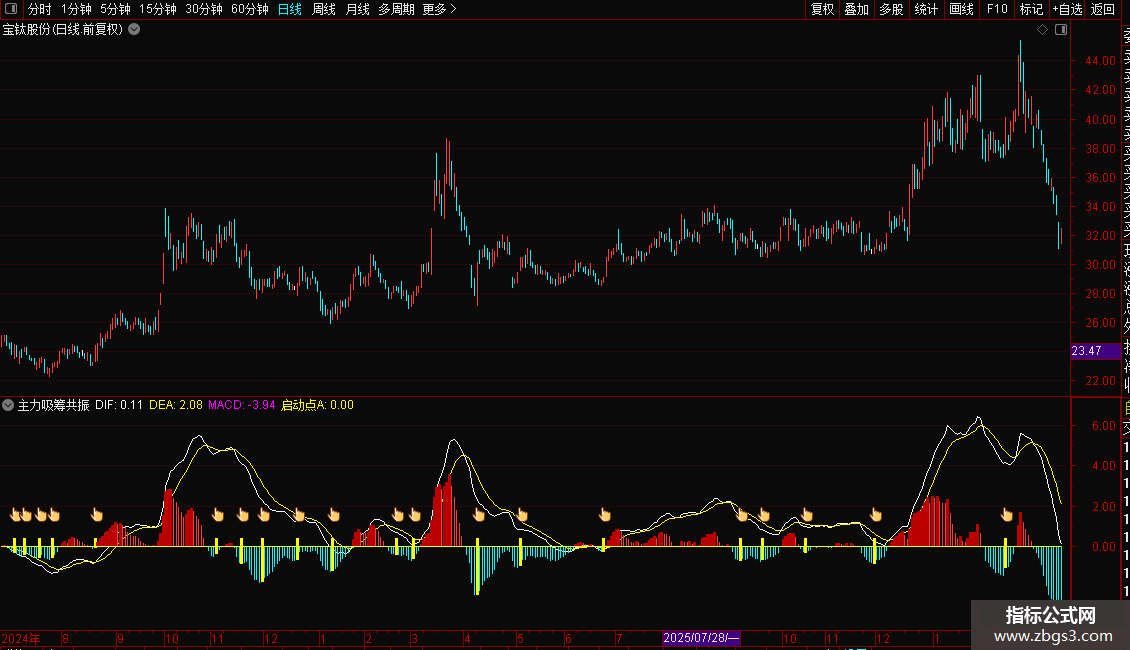
Task: Click the 返回 back button
Action: pos(1103,9)
